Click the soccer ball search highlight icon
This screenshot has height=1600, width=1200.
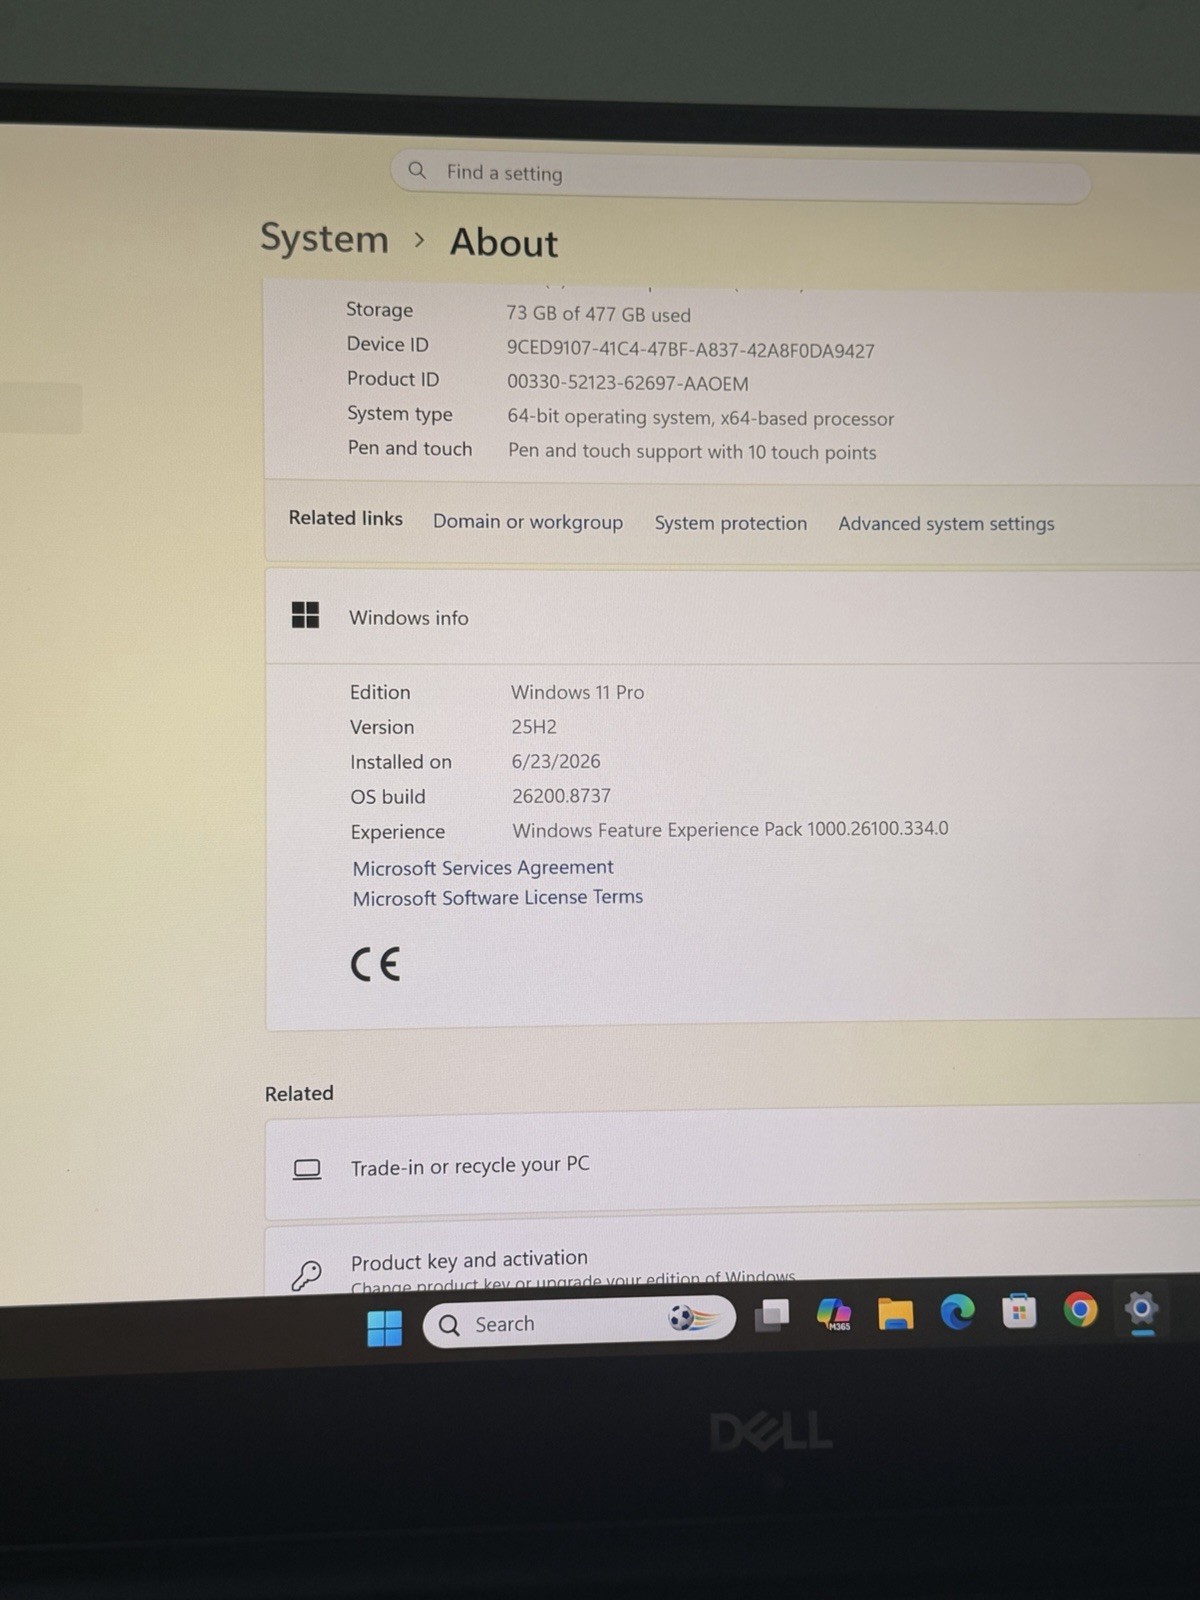693,1318
